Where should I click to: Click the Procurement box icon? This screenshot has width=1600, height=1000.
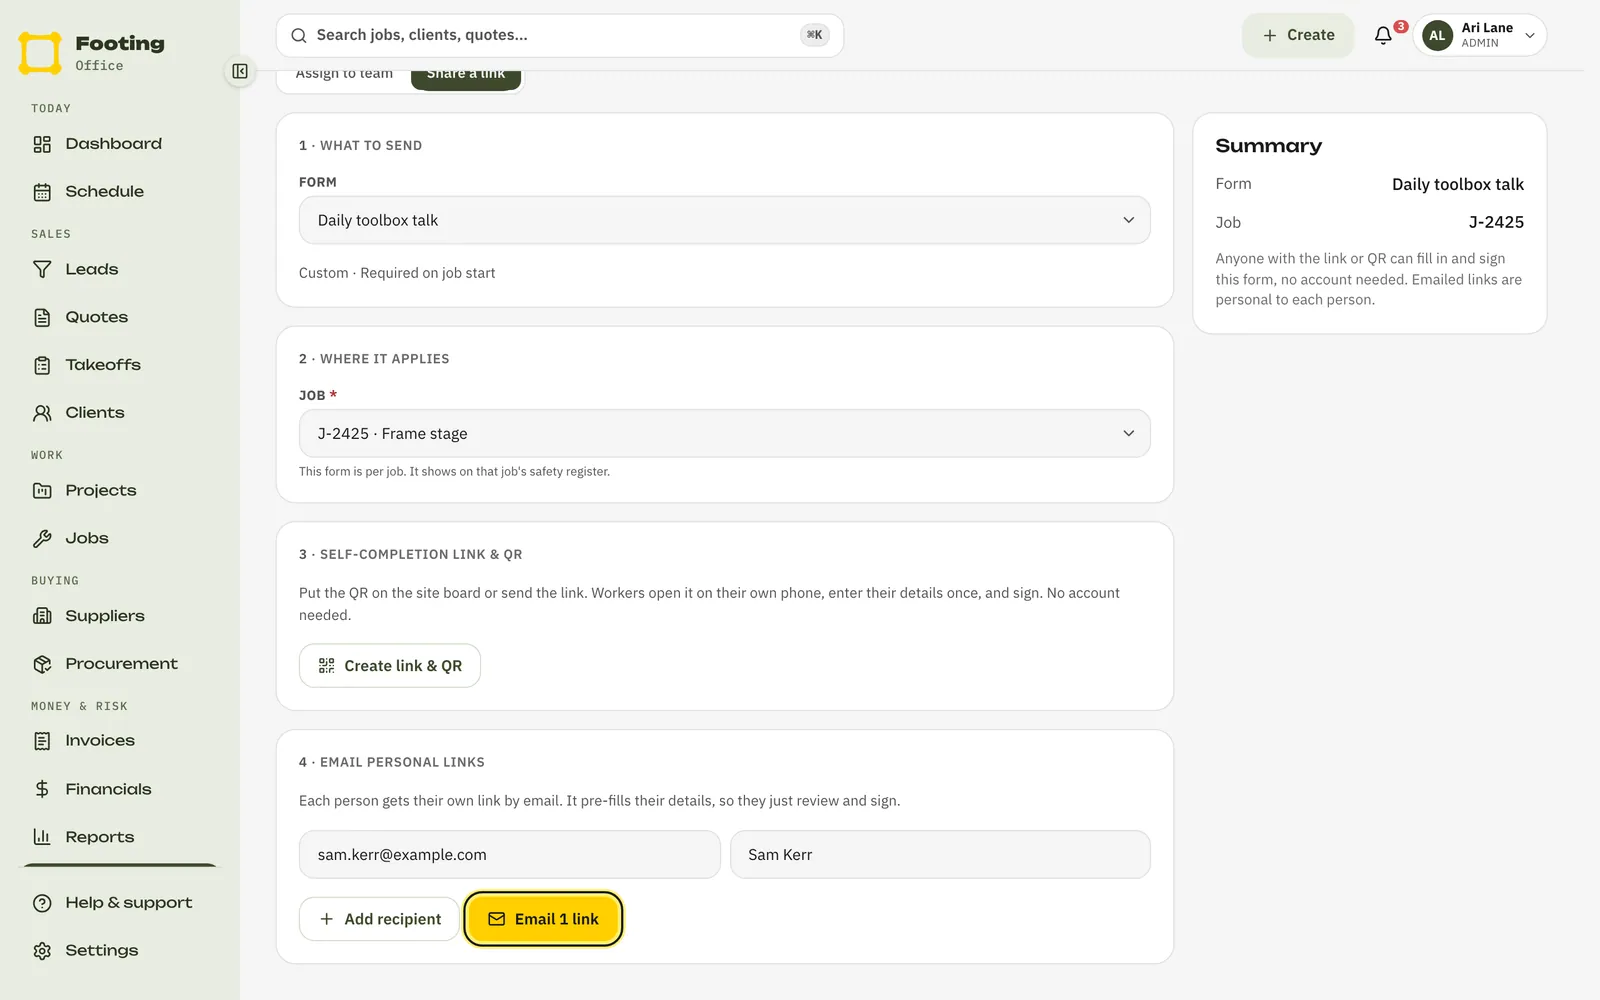click(42, 664)
